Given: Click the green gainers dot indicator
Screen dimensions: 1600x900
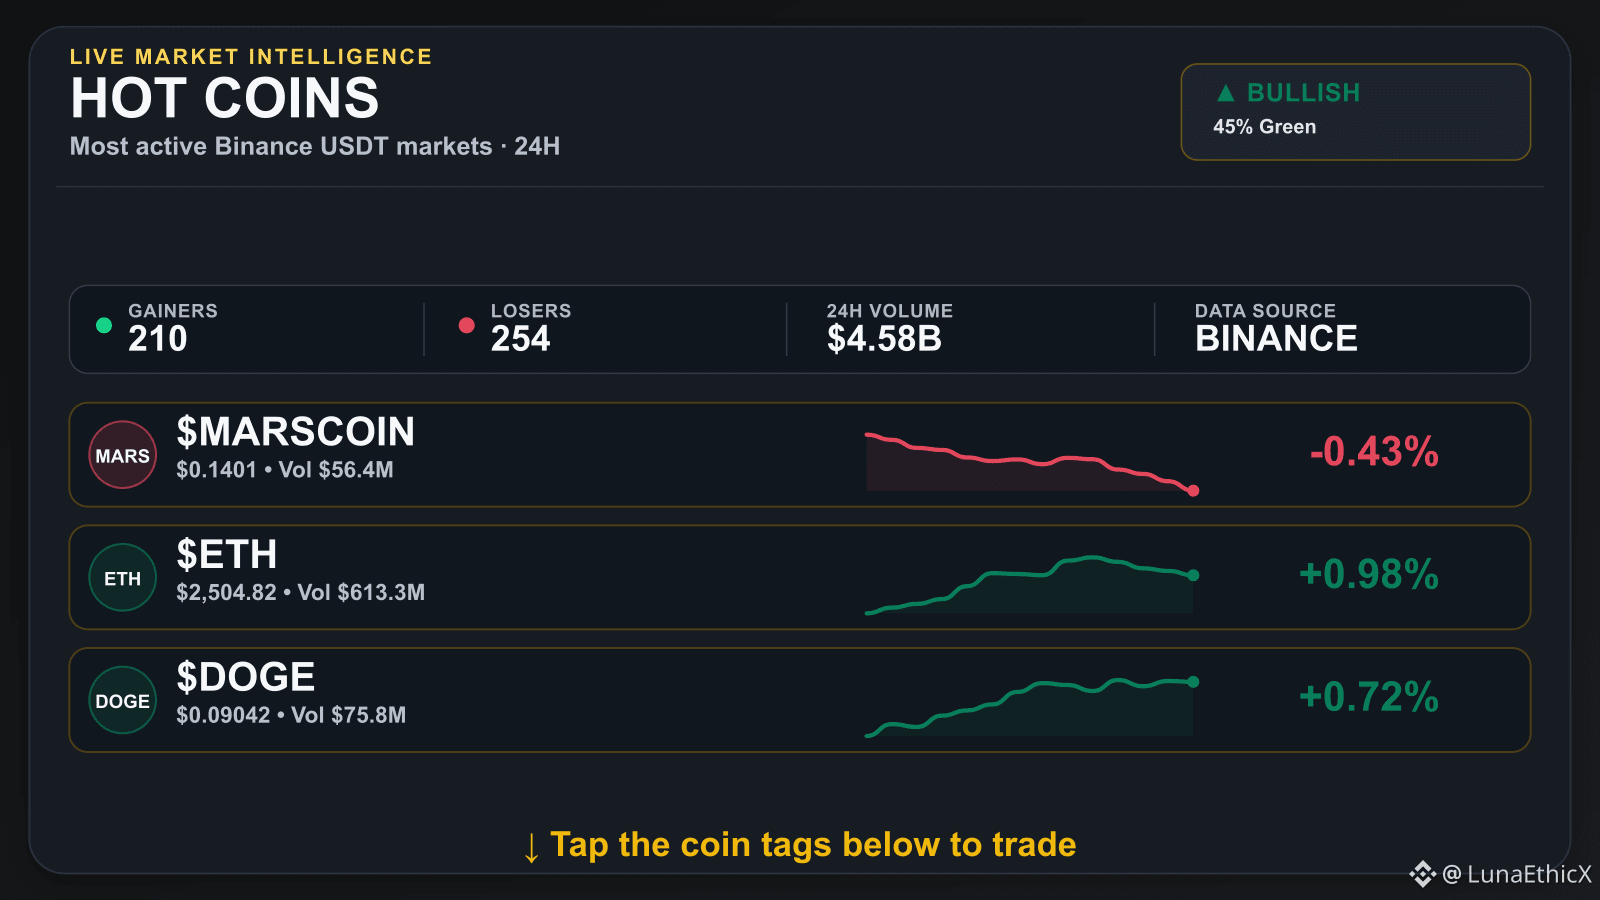Looking at the screenshot, I should [x=104, y=325].
